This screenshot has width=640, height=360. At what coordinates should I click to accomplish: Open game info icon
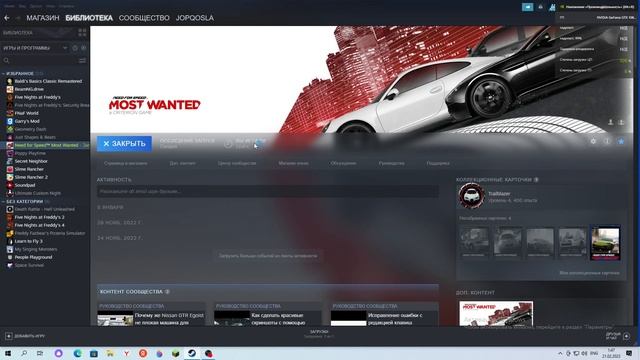607,141
